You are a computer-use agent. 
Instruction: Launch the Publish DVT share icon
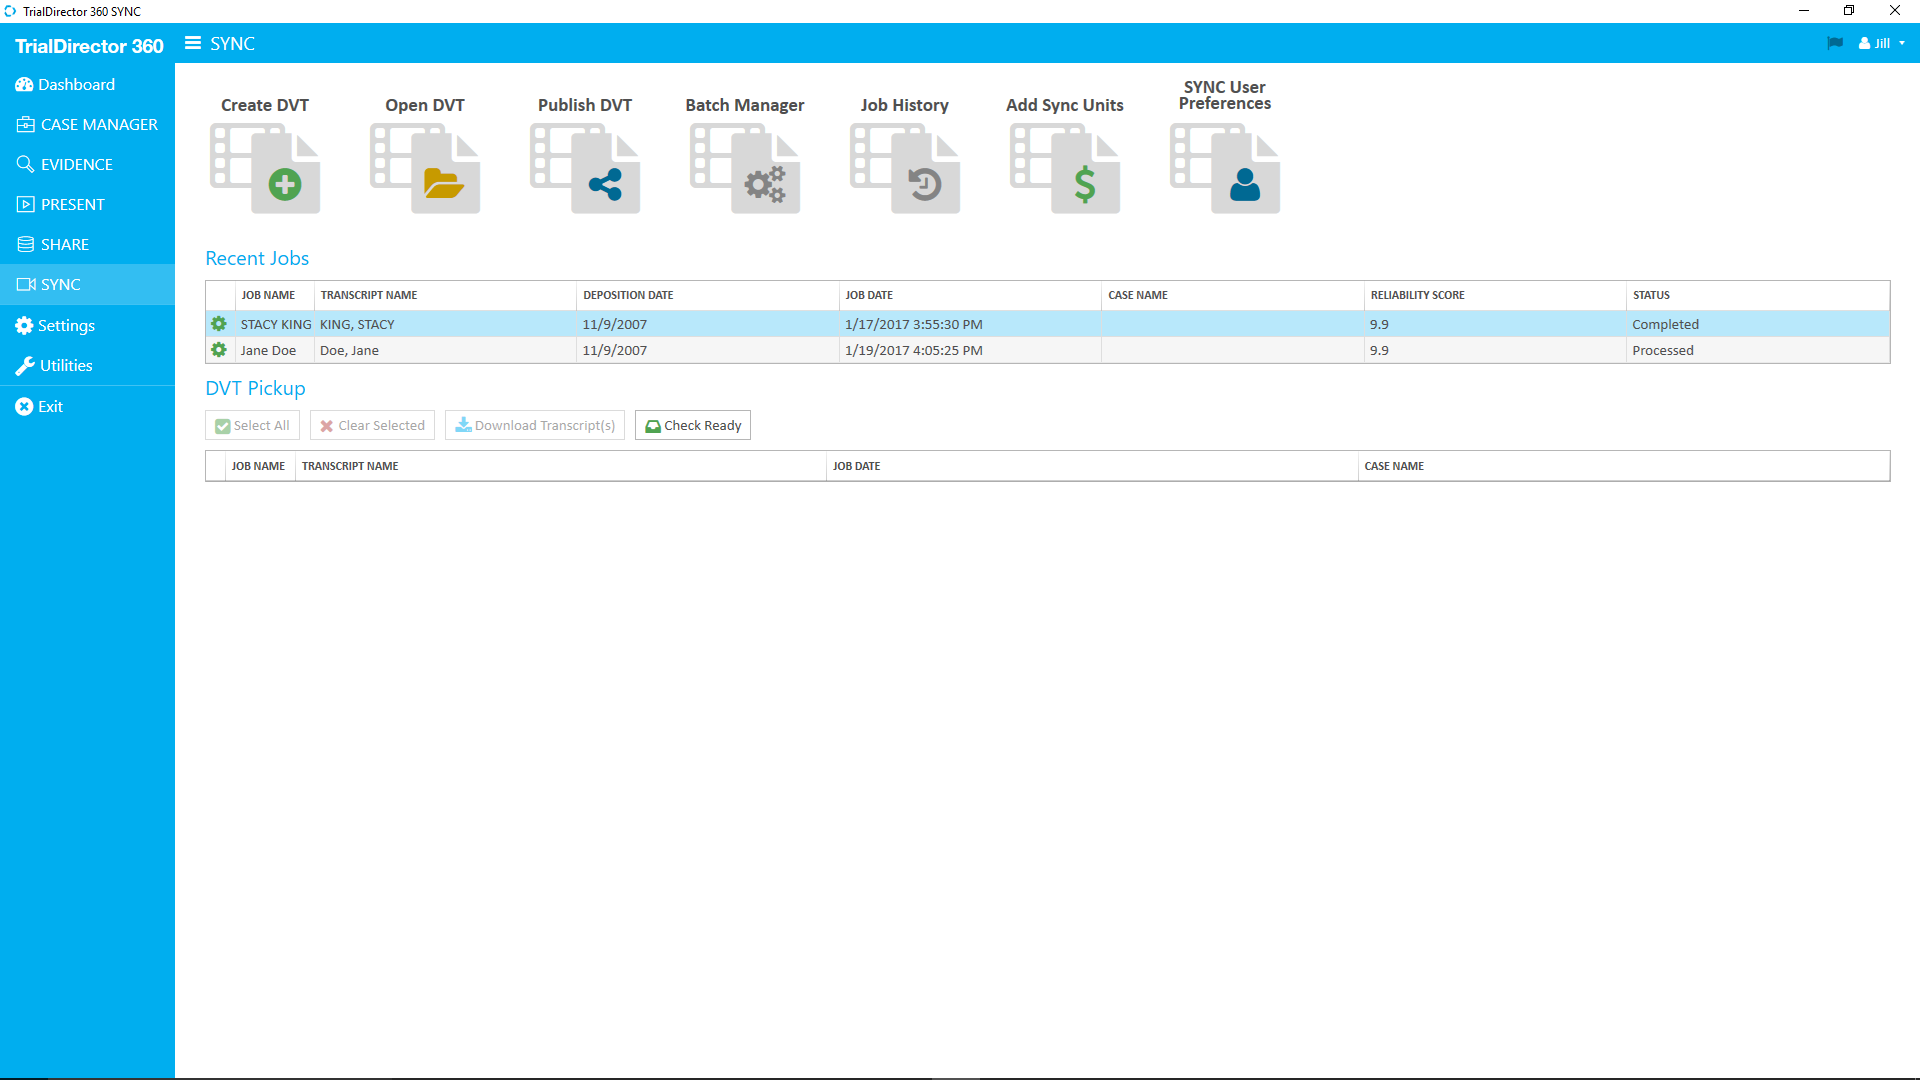click(585, 168)
